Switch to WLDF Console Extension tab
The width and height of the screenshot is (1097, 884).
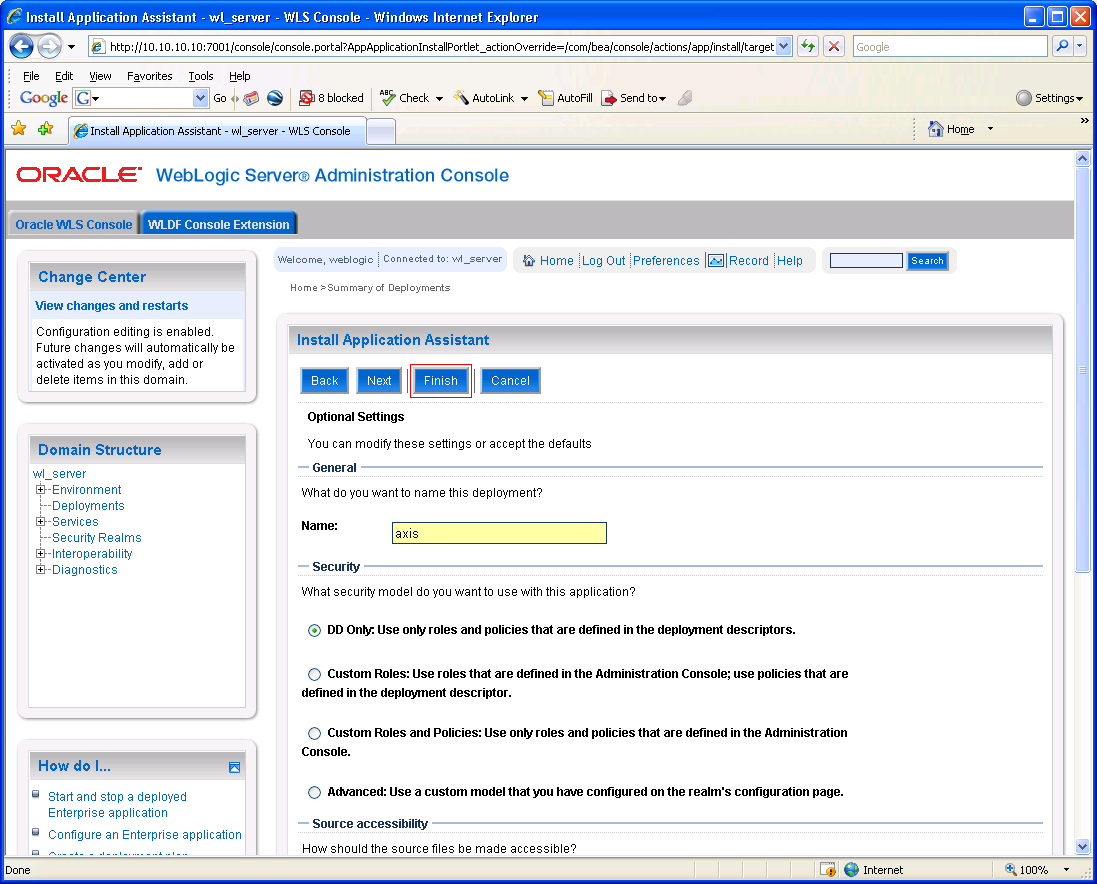point(219,224)
